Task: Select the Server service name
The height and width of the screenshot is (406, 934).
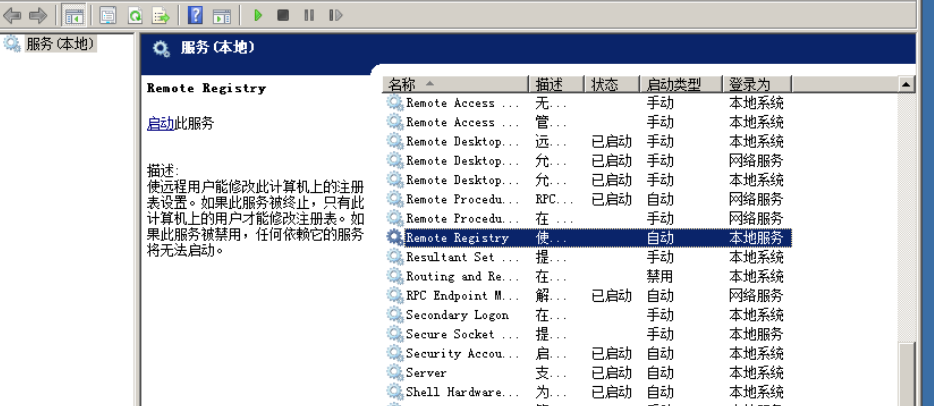Action: (426, 373)
